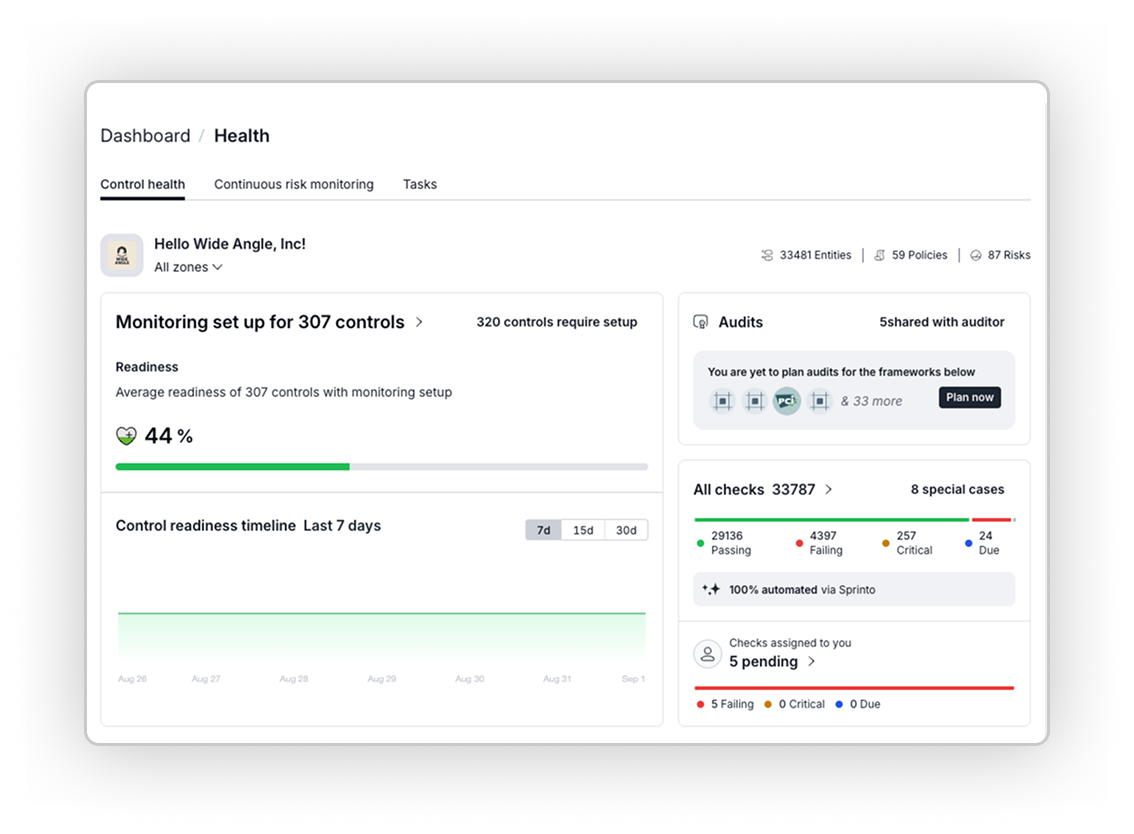
Task: Click the Plan now button
Action: click(x=969, y=398)
